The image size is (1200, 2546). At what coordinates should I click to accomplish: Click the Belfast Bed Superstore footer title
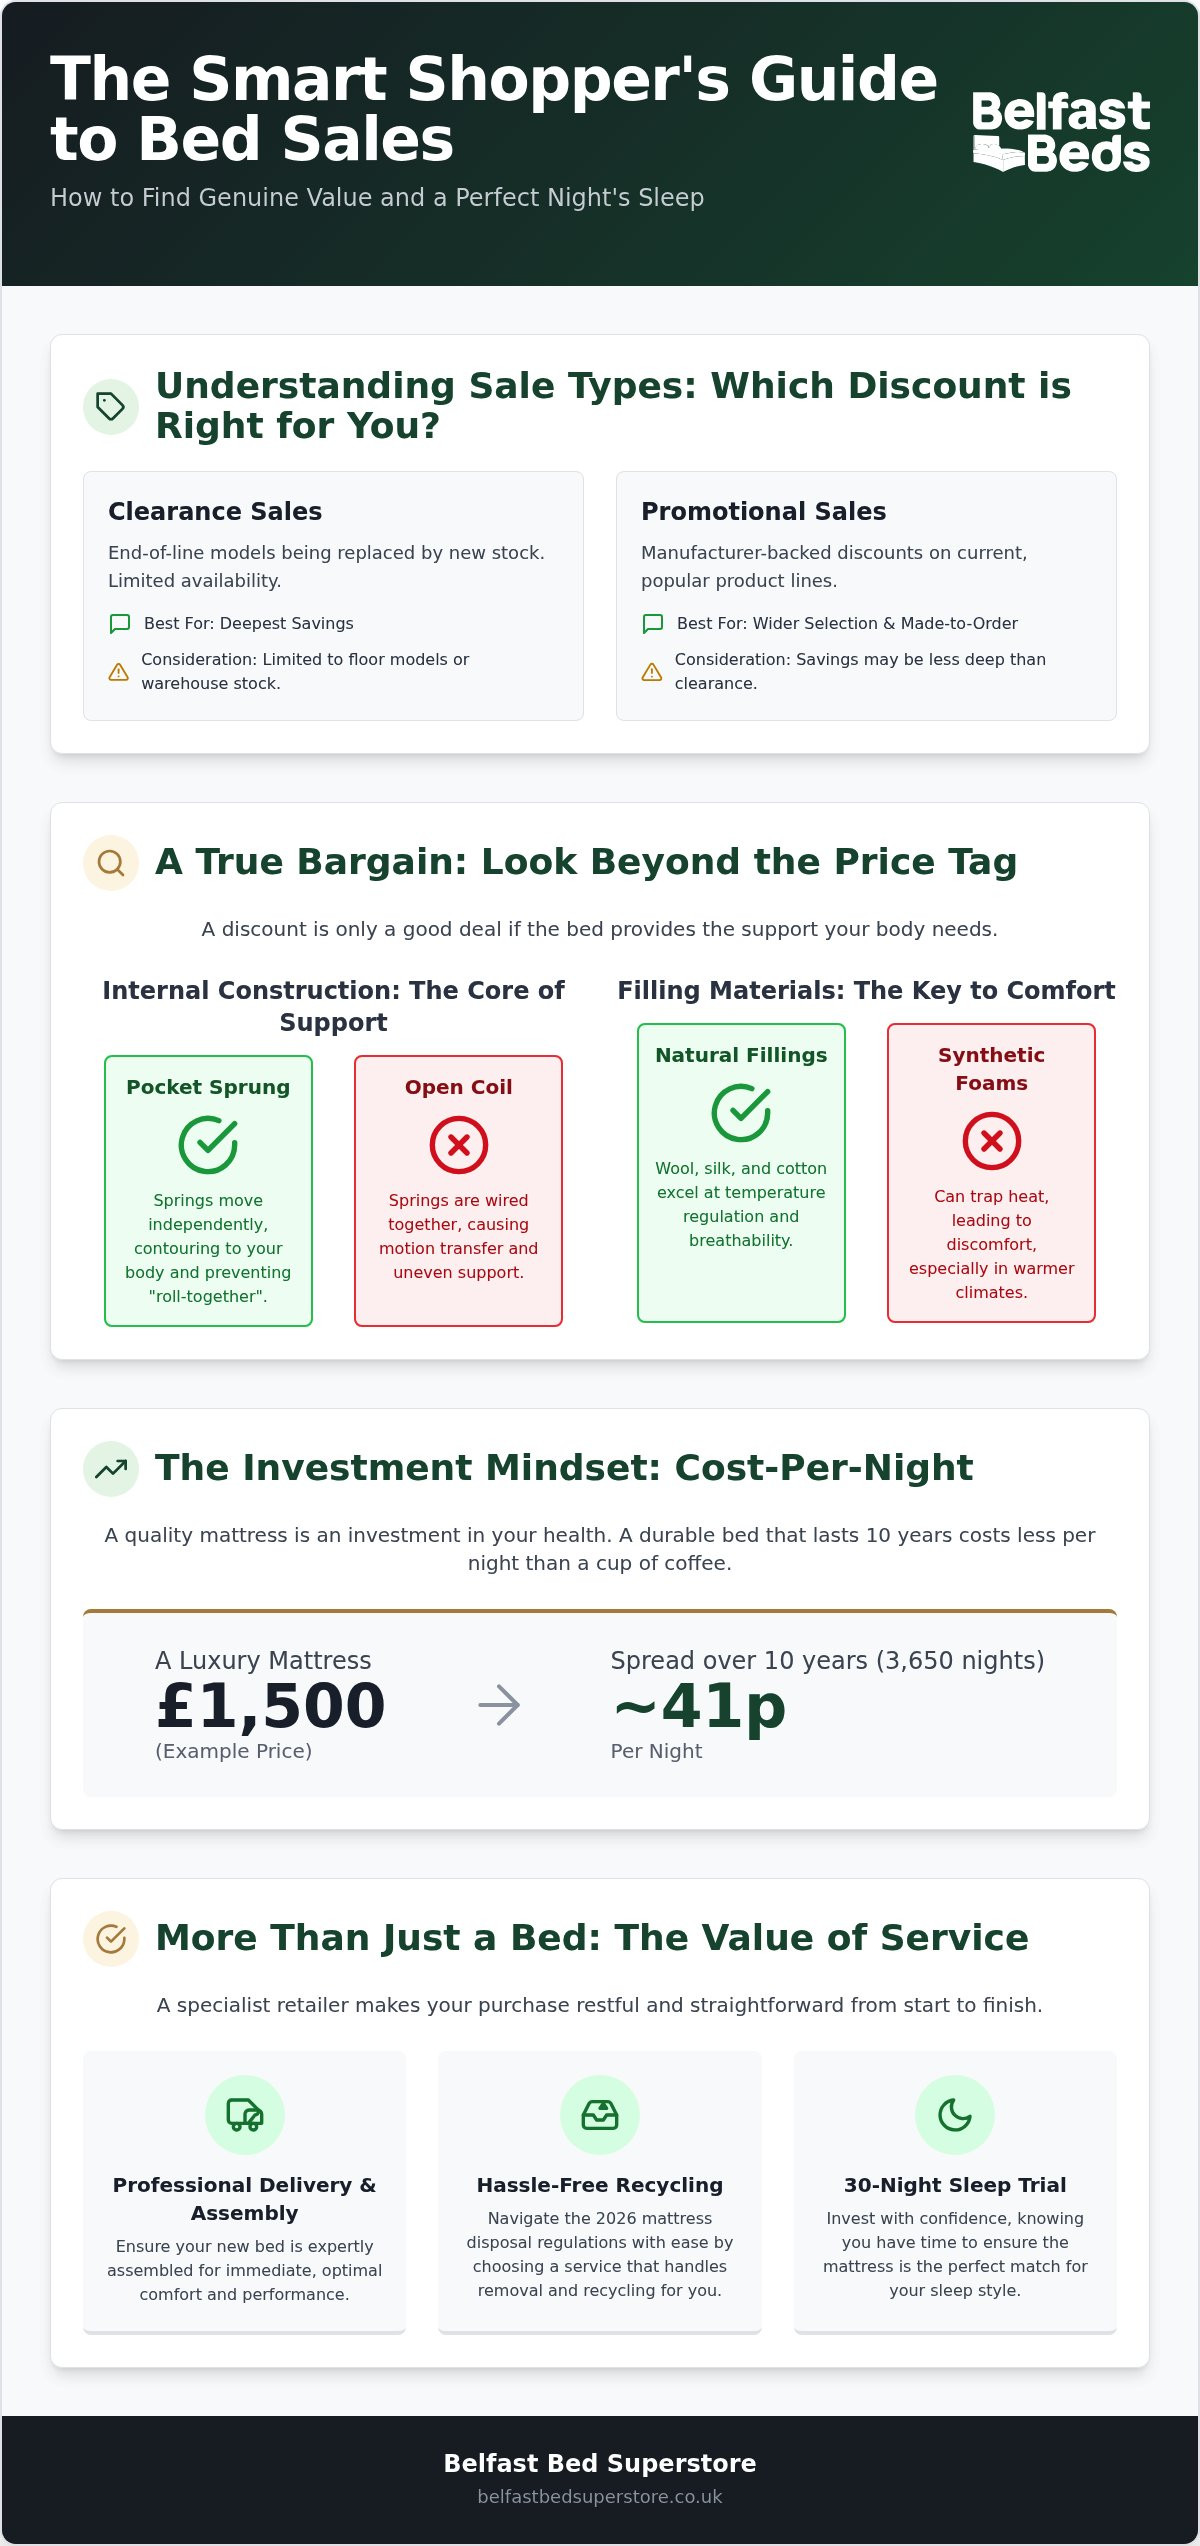point(600,2462)
